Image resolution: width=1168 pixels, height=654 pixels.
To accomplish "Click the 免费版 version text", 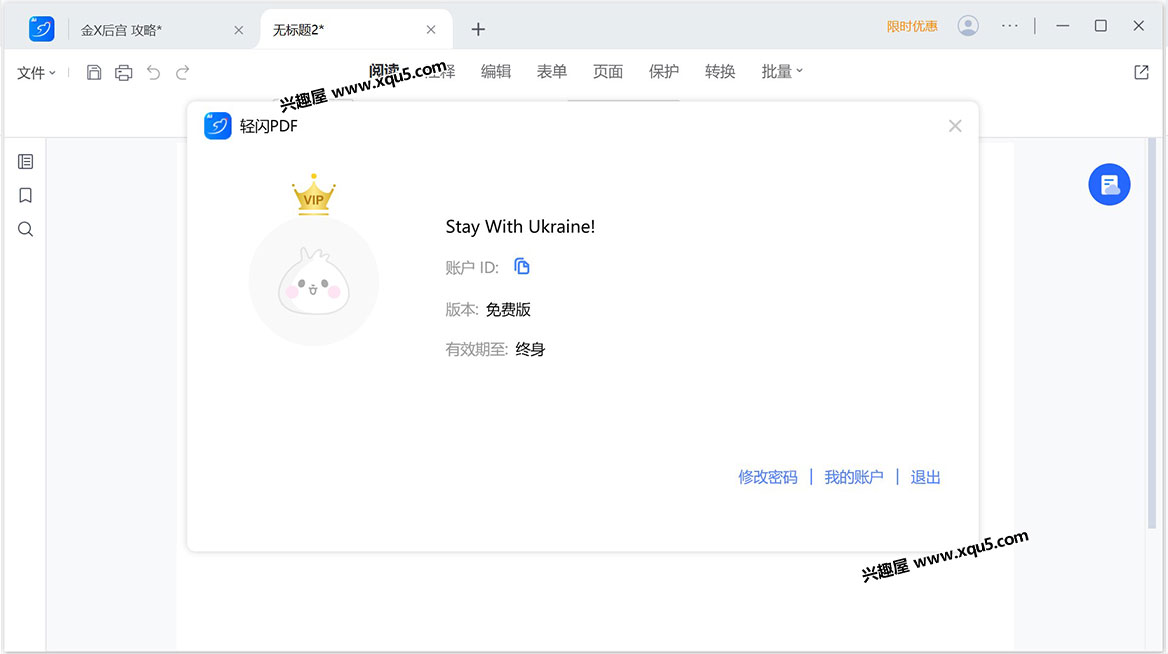I will (508, 310).
